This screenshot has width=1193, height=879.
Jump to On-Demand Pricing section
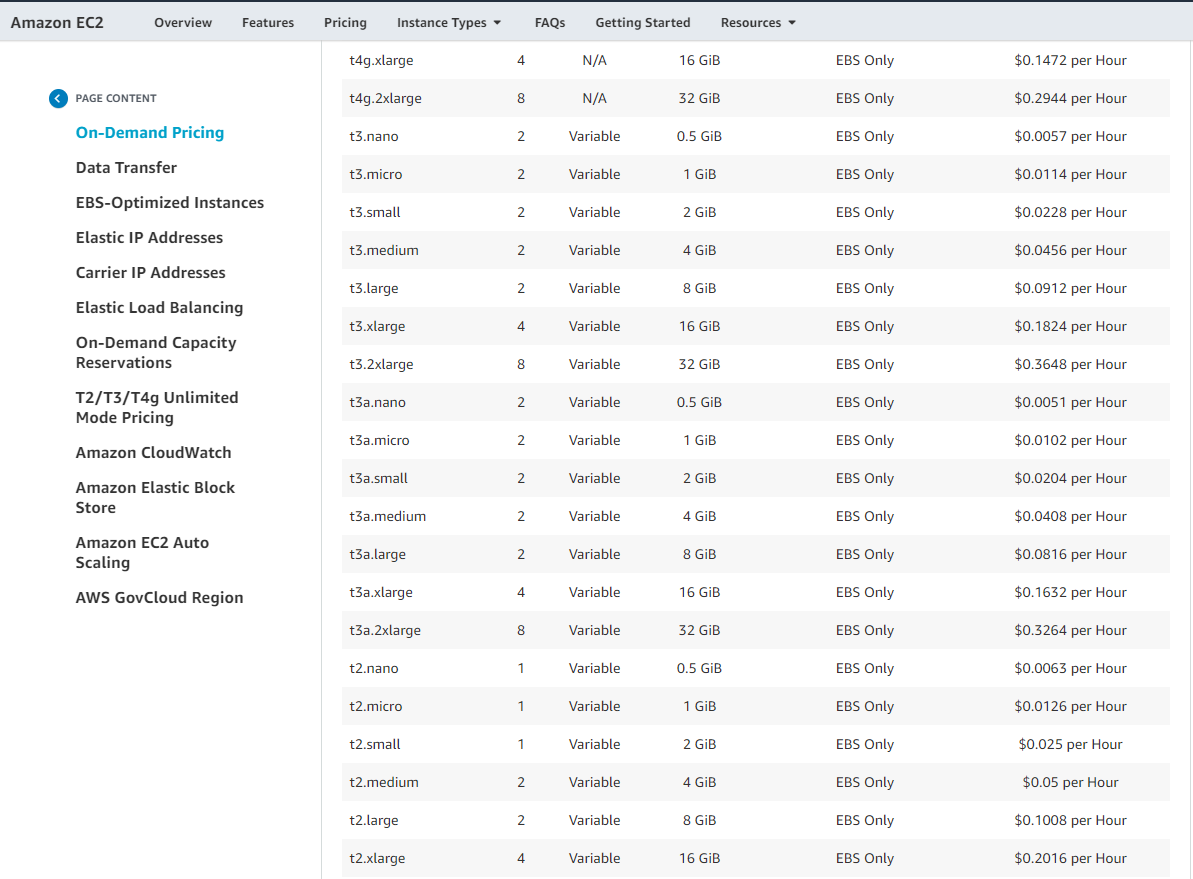pyautogui.click(x=150, y=132)
